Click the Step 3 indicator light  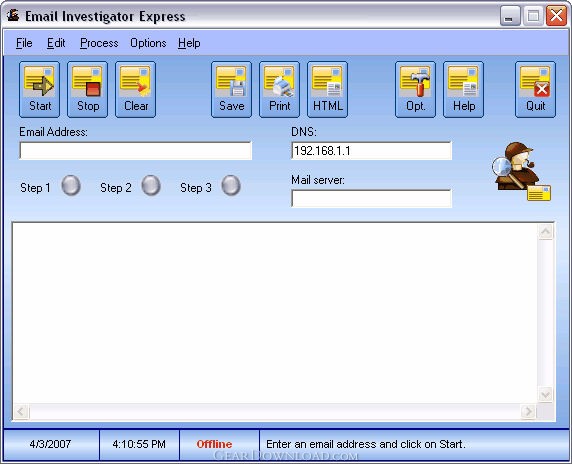click(231, 185)
